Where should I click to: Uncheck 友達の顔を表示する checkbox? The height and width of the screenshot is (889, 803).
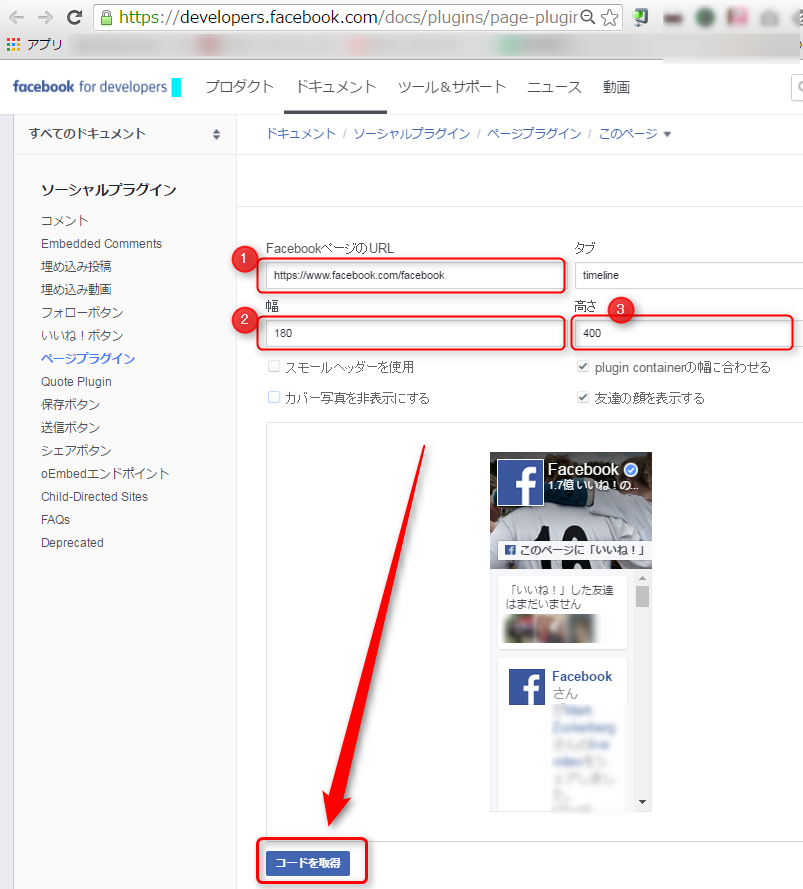tap(582, 397)
